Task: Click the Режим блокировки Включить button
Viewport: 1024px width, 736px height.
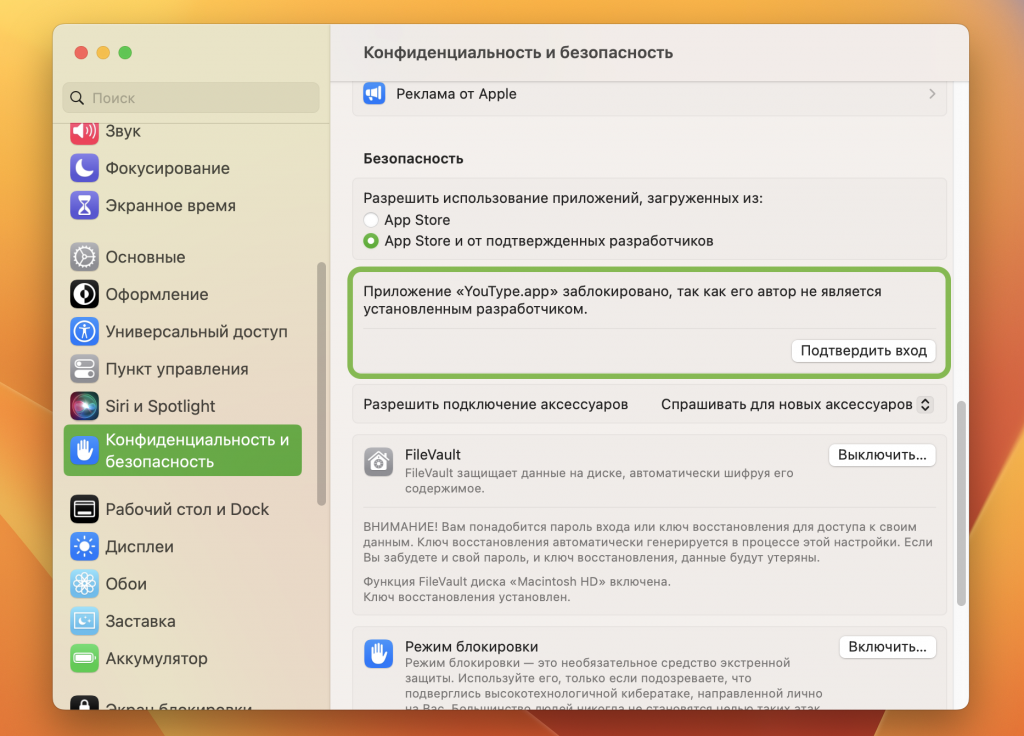Action: point(887,647)
